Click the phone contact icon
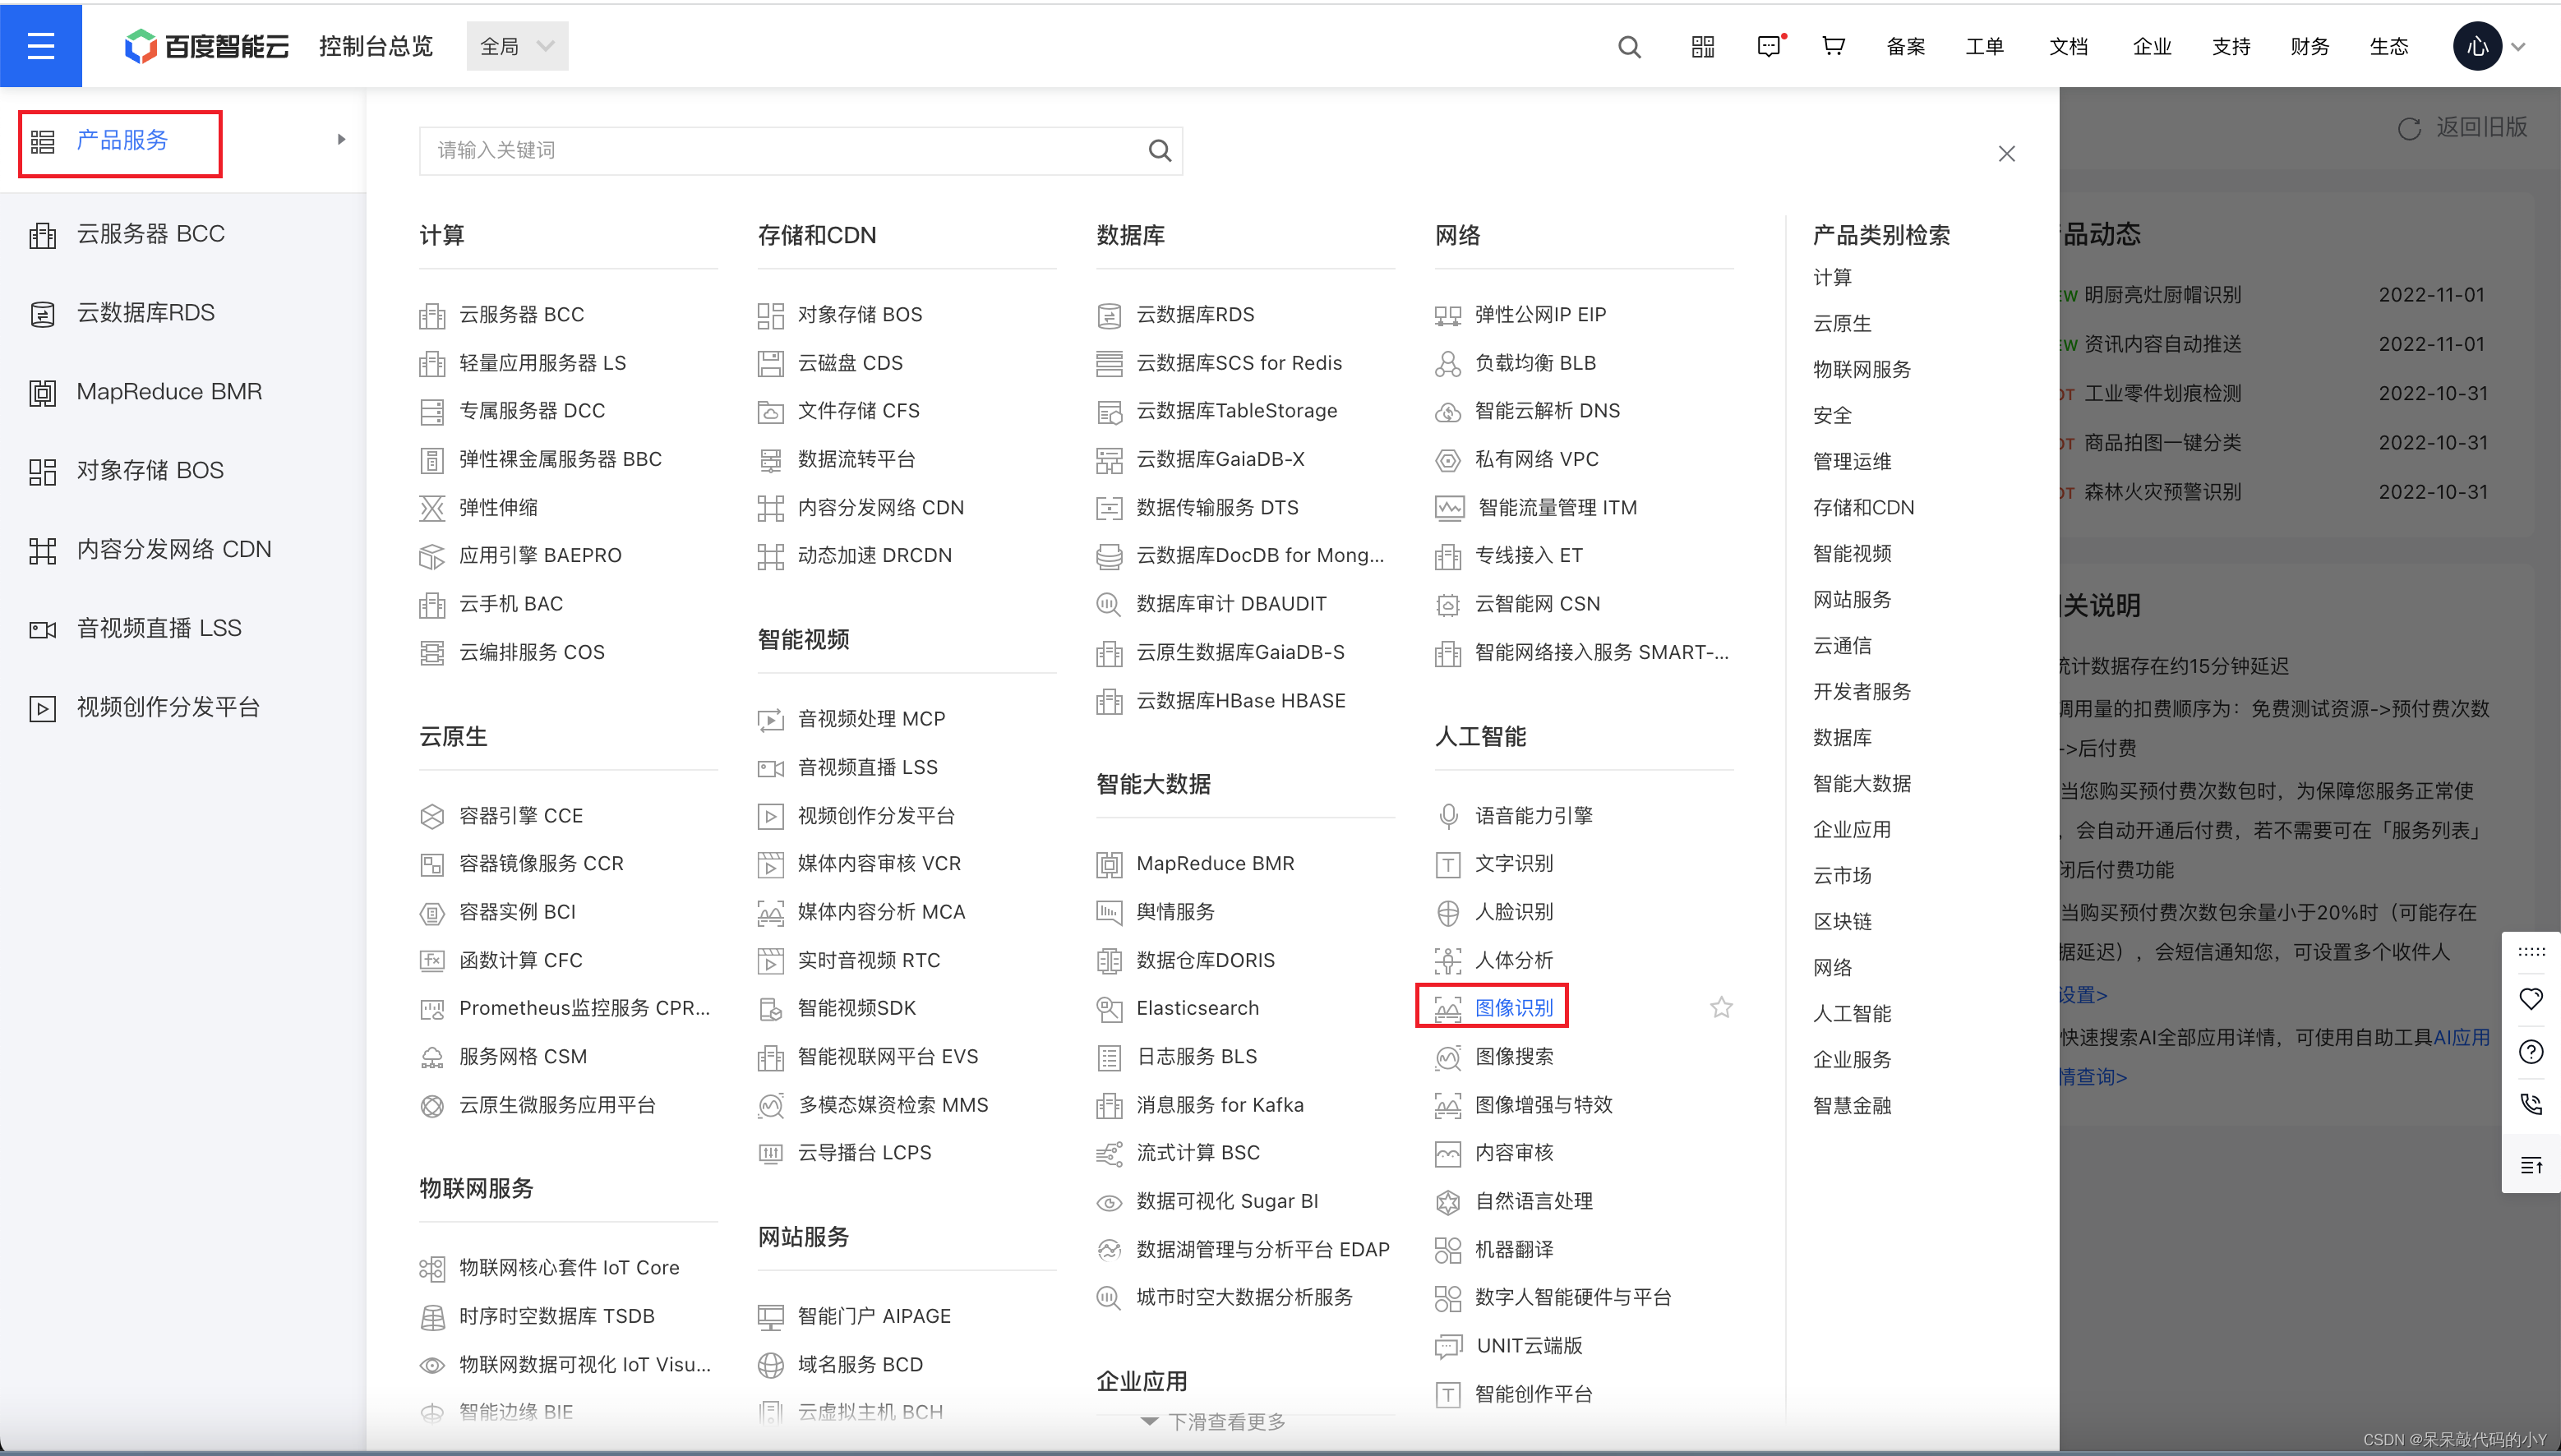 (2531, 1104)
